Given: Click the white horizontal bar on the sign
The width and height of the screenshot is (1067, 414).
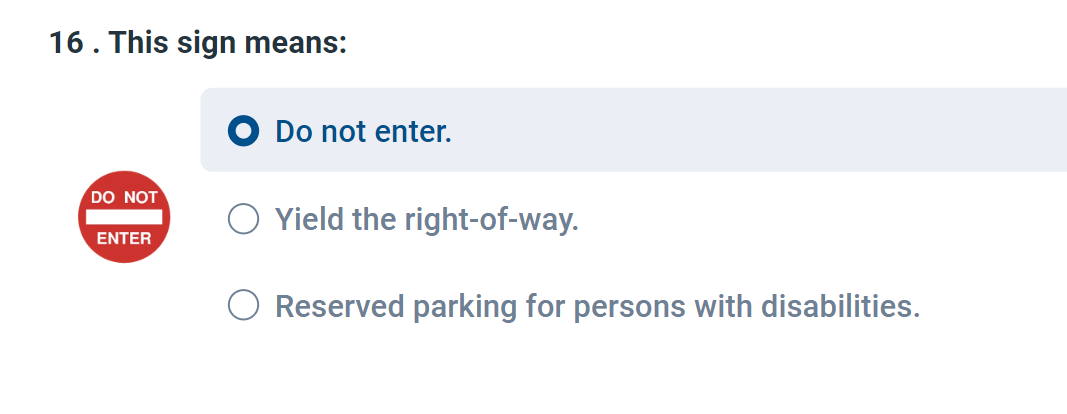Looking at the screenshot, I should click(x=124, y=217).
